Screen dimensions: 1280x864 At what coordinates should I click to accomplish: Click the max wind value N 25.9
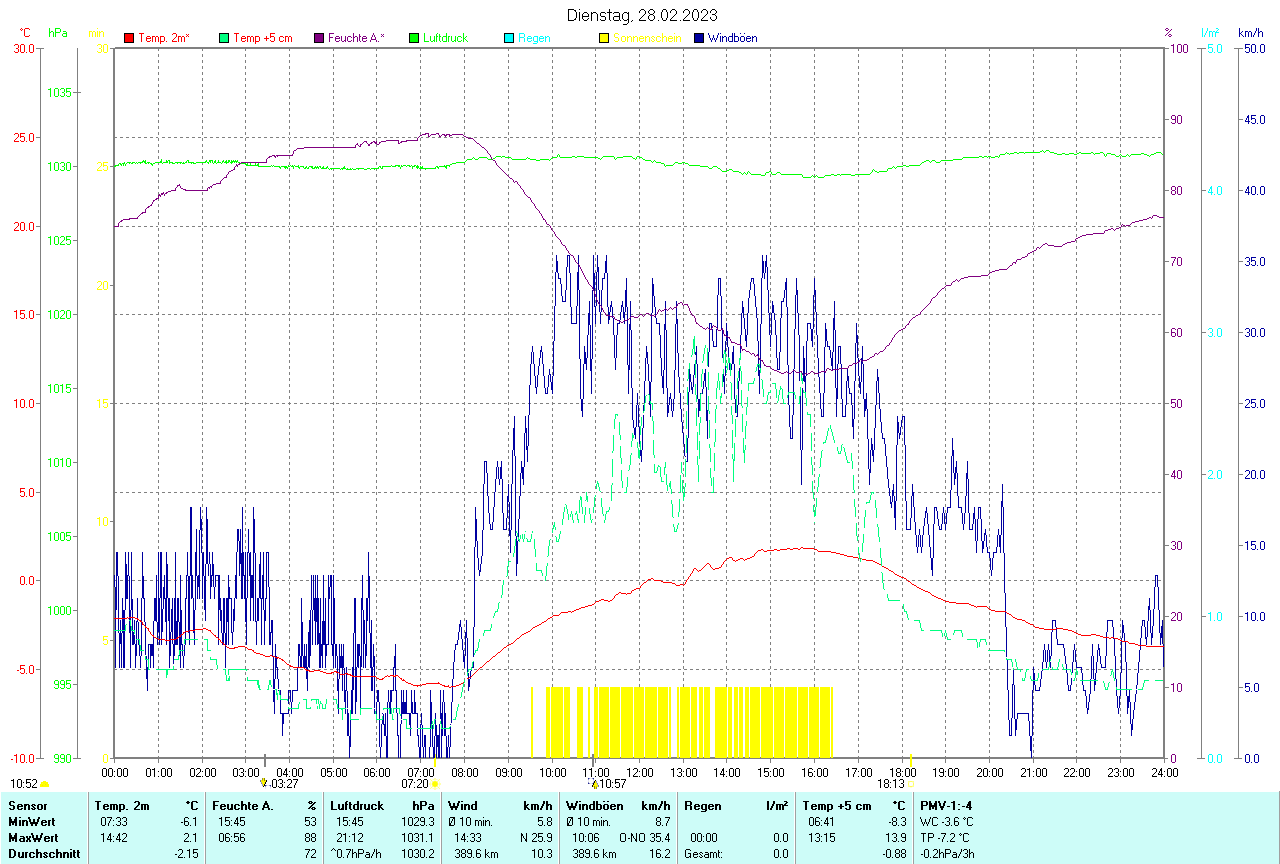click(535, 837)
